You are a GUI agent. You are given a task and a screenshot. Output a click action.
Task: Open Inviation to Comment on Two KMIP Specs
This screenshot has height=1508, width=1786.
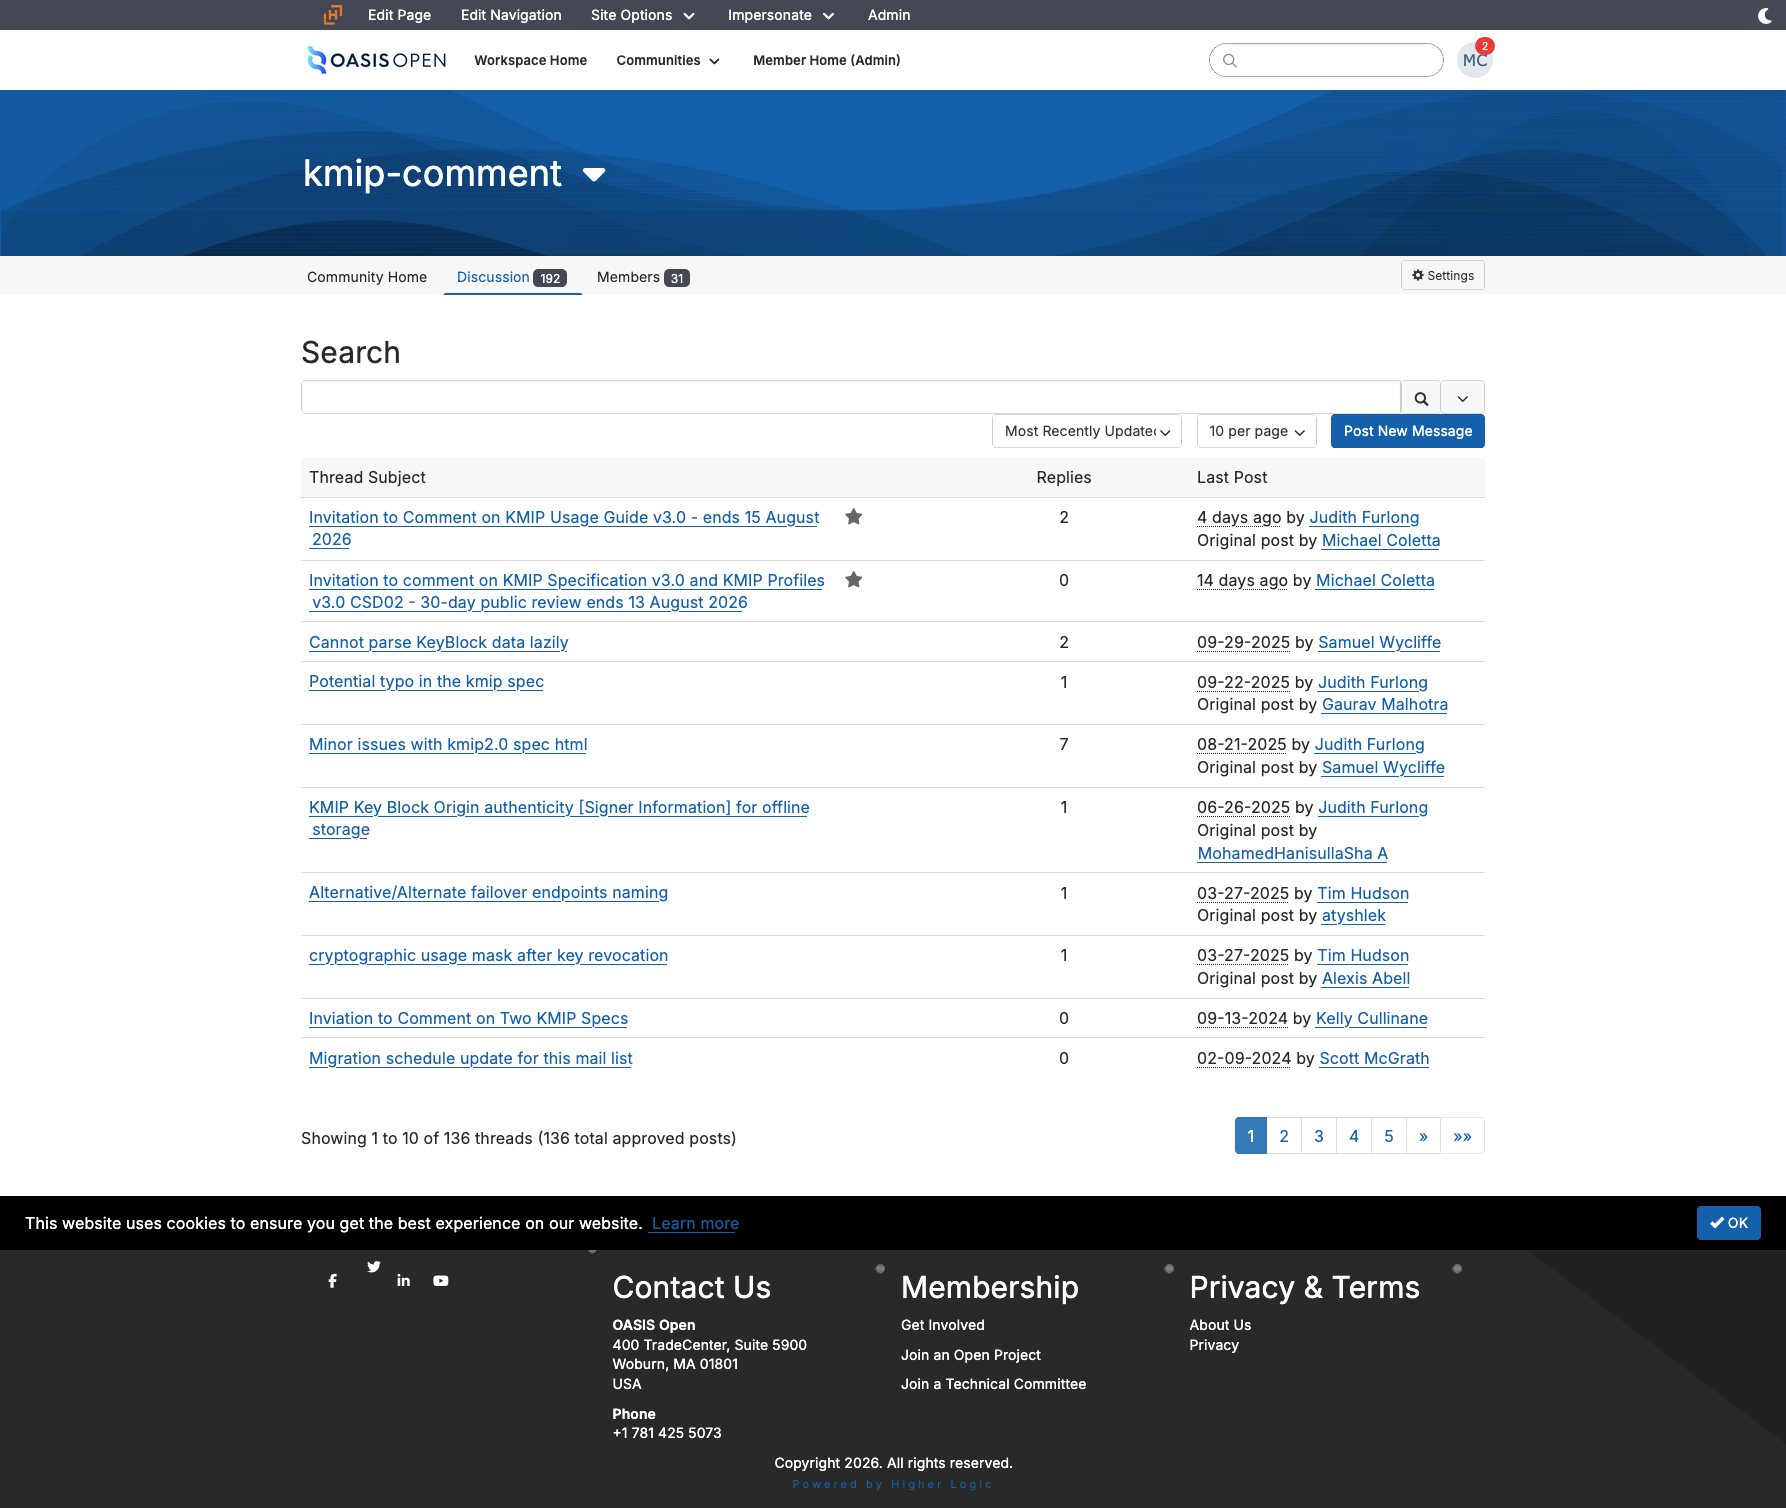[x=468, y=1018]
